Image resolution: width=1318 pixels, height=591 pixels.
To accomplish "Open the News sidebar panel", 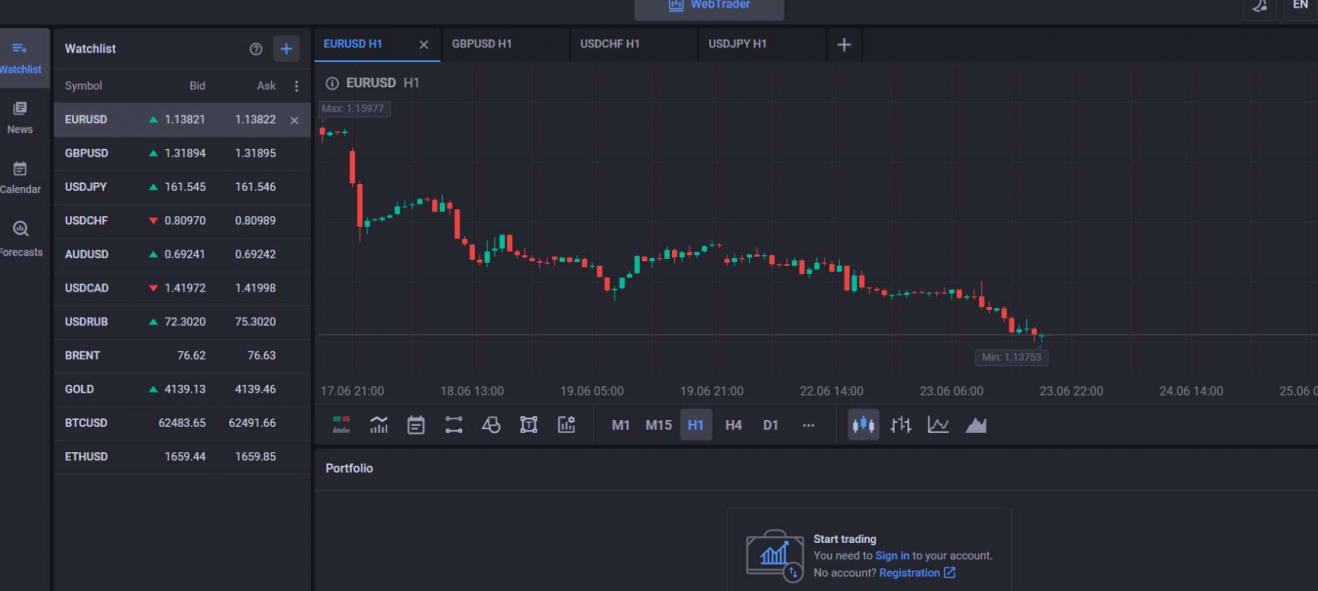I will pyautogui.click(x=20, y=117).
